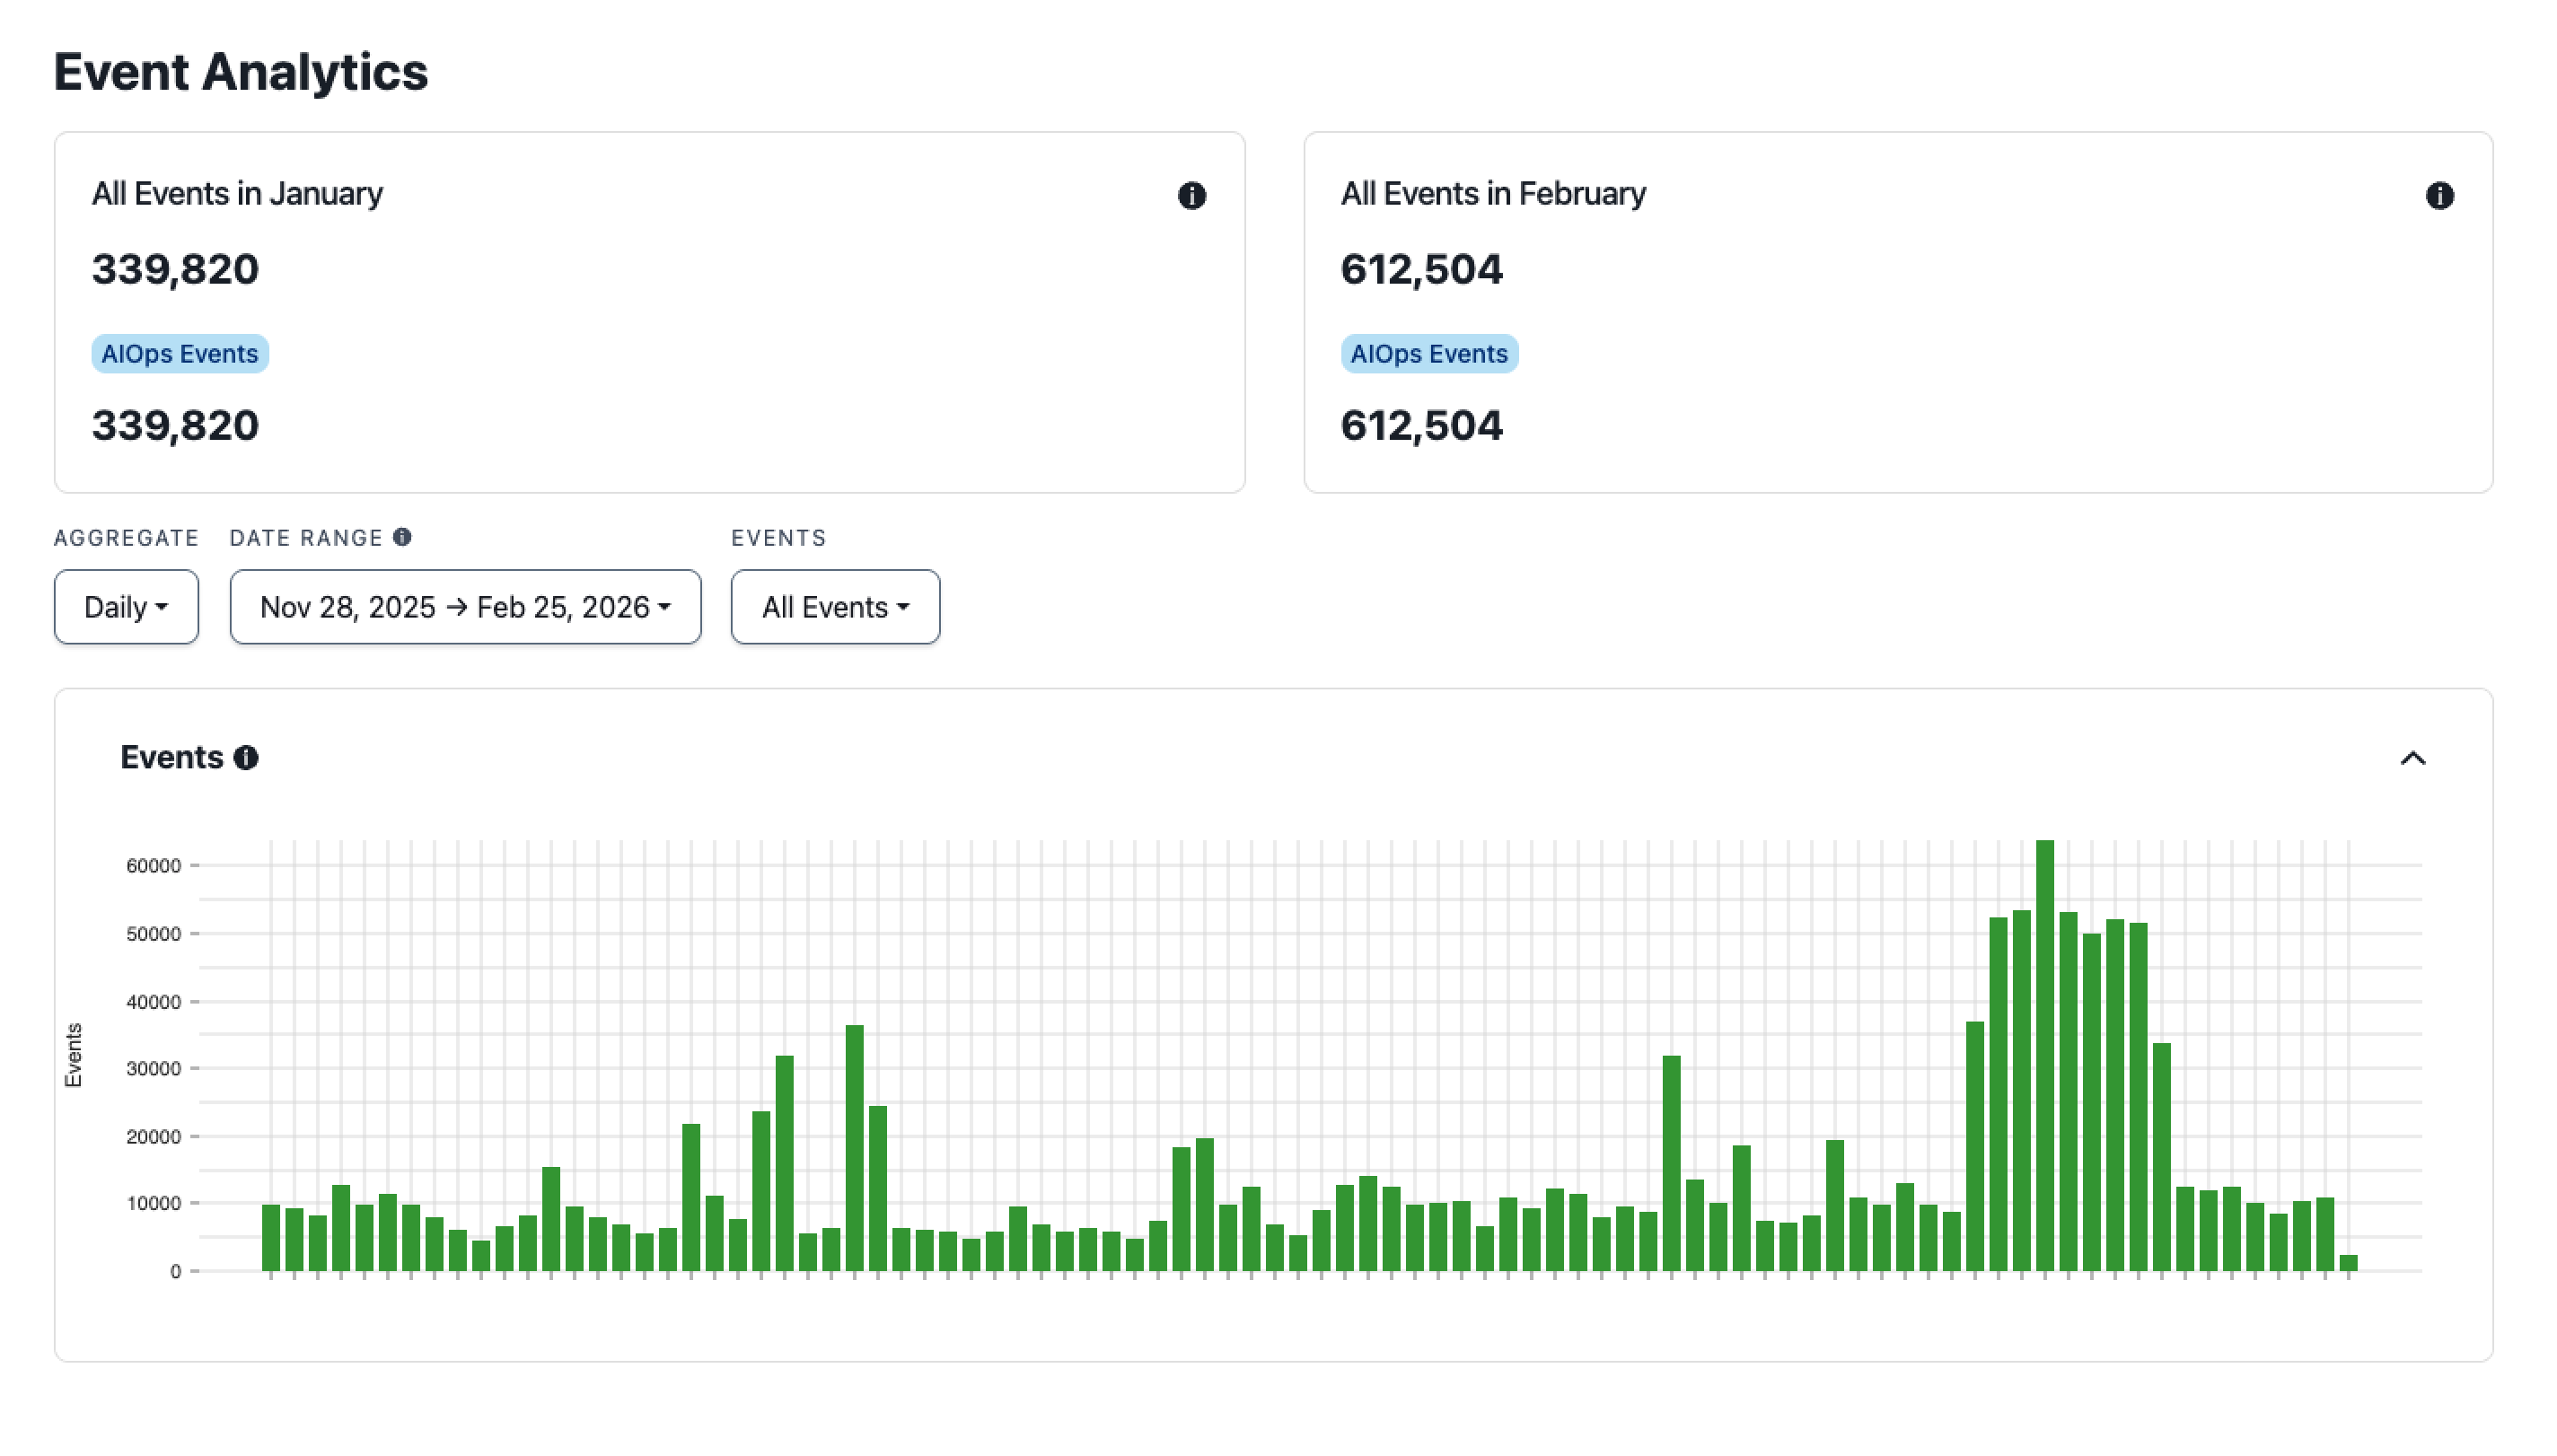Select the AIOps Events badge in the January card
This screenshot has height=1456, width=2557.
(180, 353)
